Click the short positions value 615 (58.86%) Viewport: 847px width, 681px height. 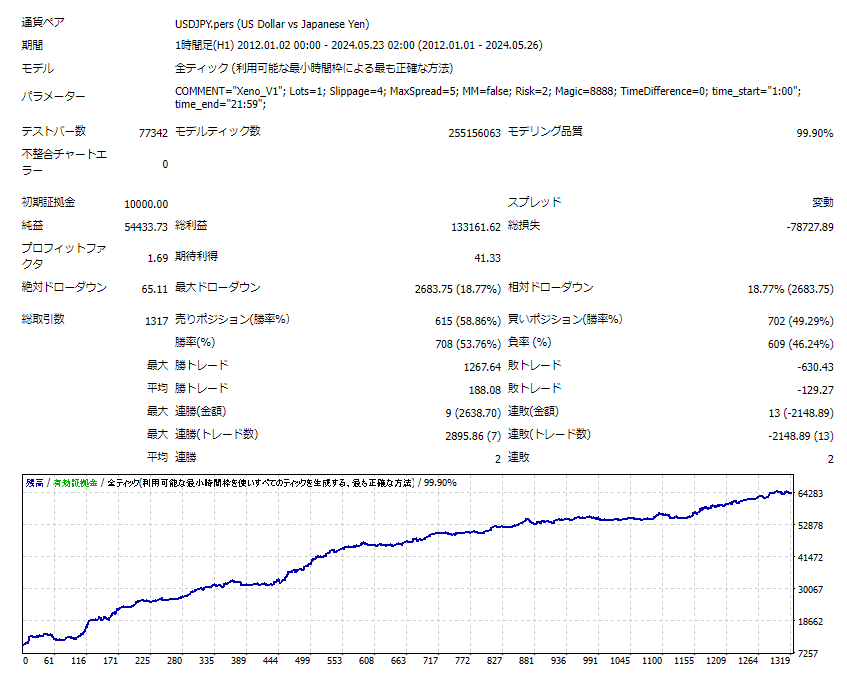click(468, 321)
